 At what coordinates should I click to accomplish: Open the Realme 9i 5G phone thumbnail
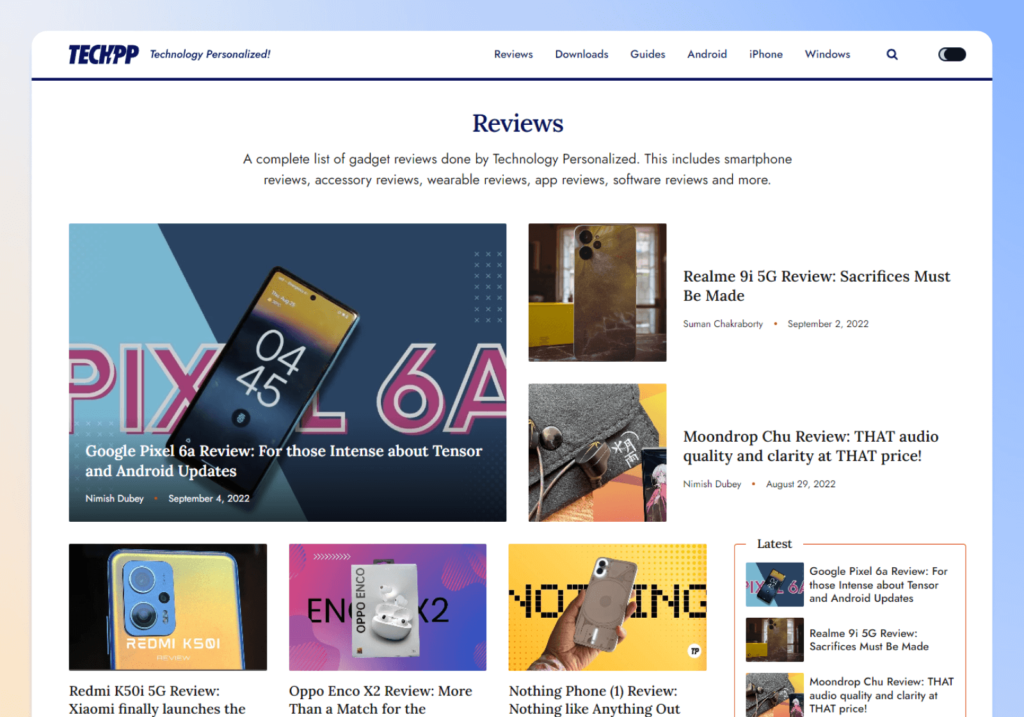coord(598,293)
